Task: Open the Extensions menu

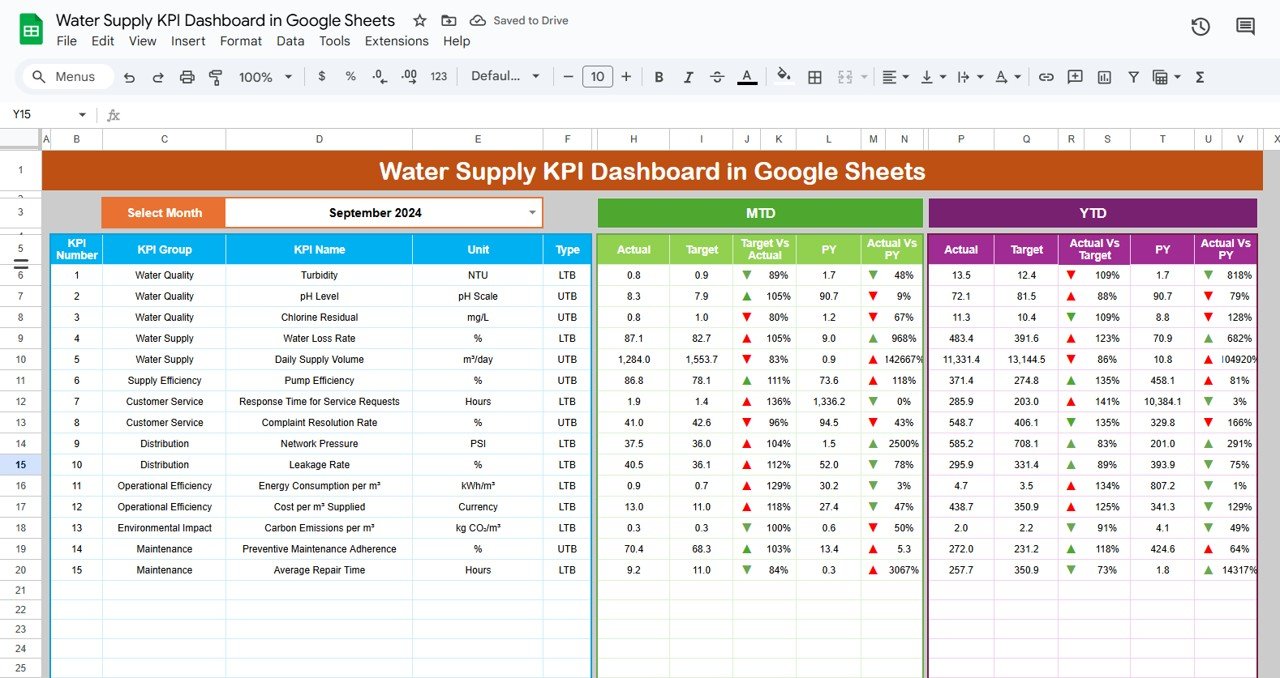Action: [397, 41]
